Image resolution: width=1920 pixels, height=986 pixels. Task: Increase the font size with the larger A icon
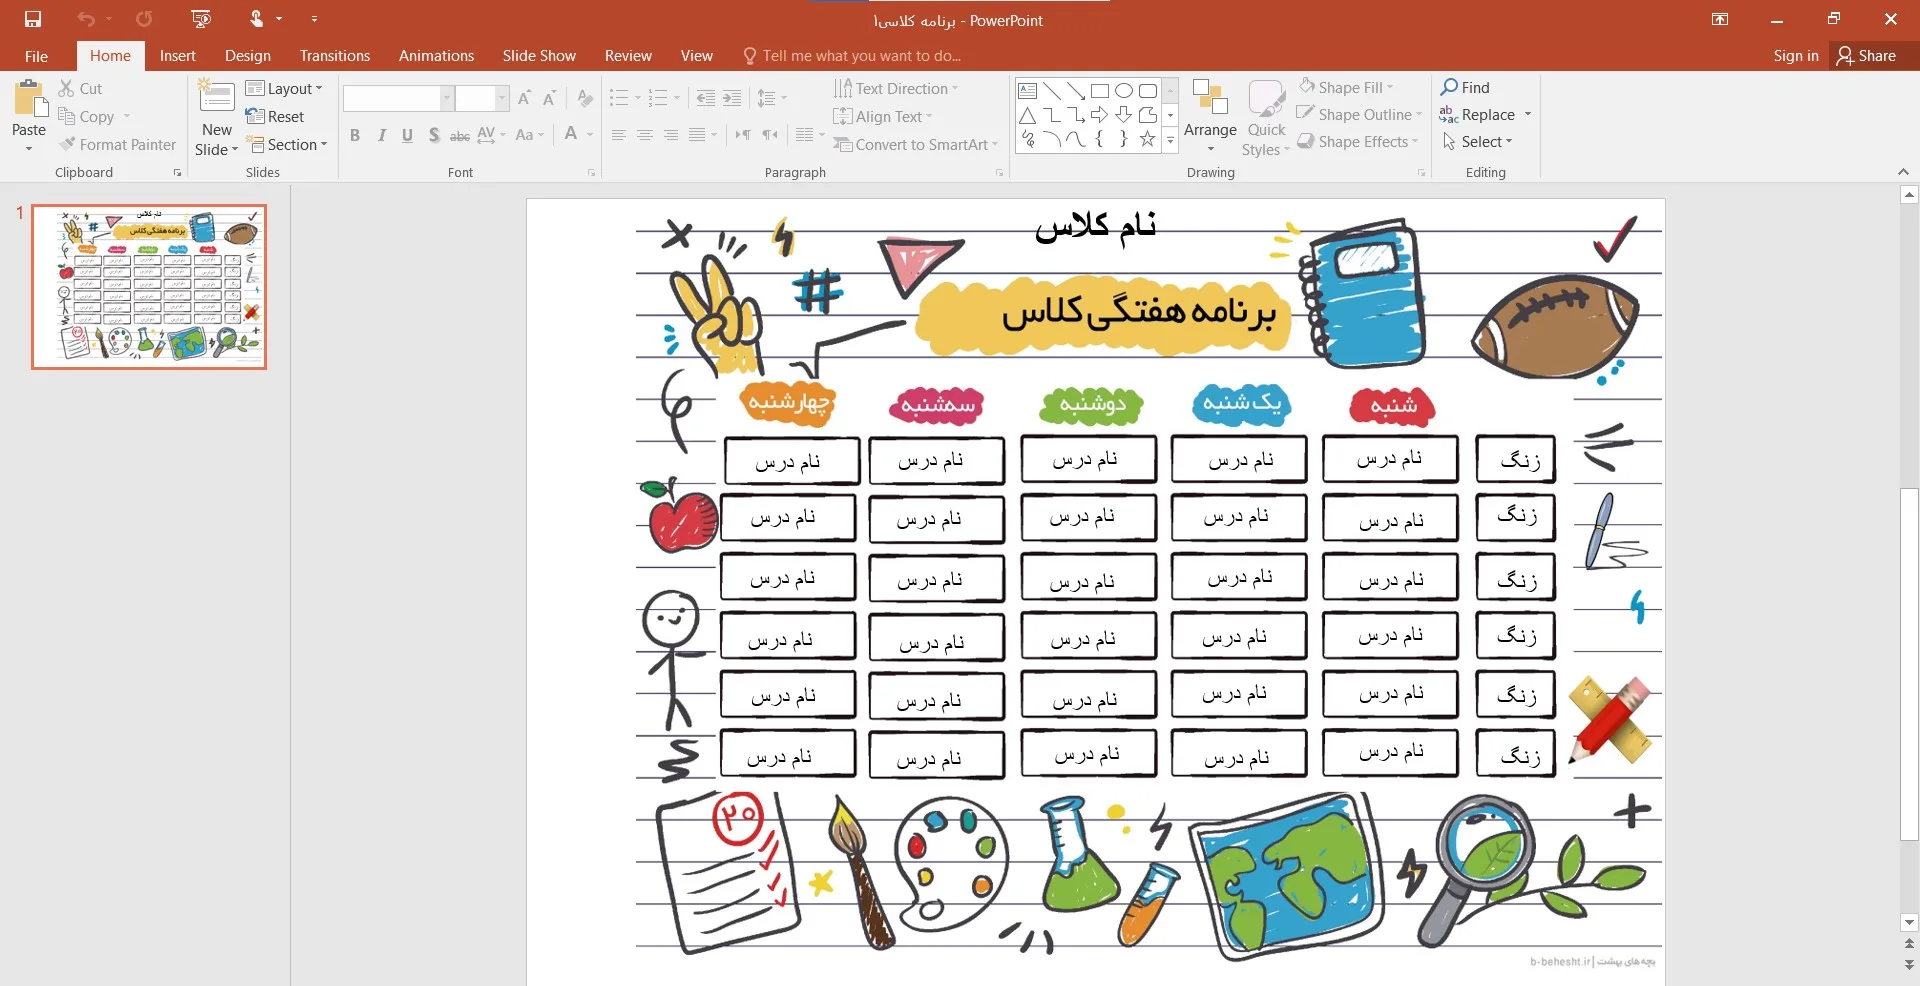pos(524,98)
